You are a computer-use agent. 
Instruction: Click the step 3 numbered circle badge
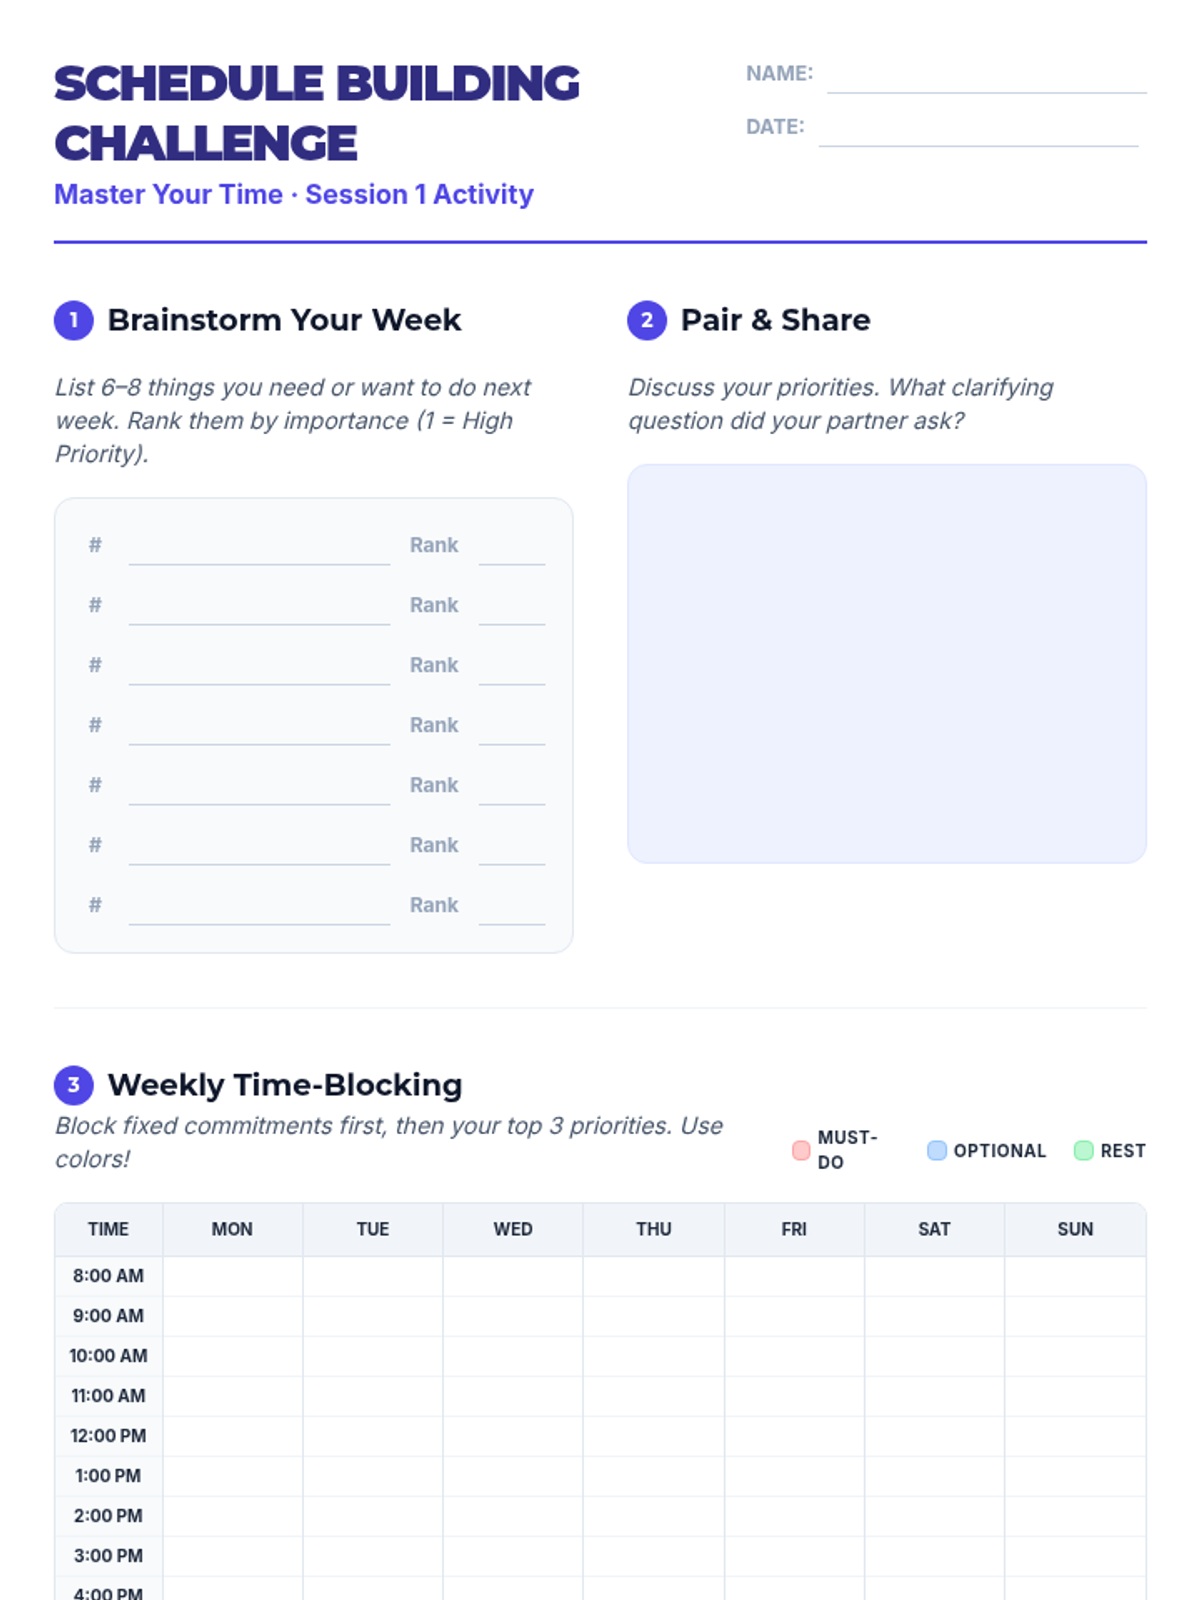[x=73, y=1085]
